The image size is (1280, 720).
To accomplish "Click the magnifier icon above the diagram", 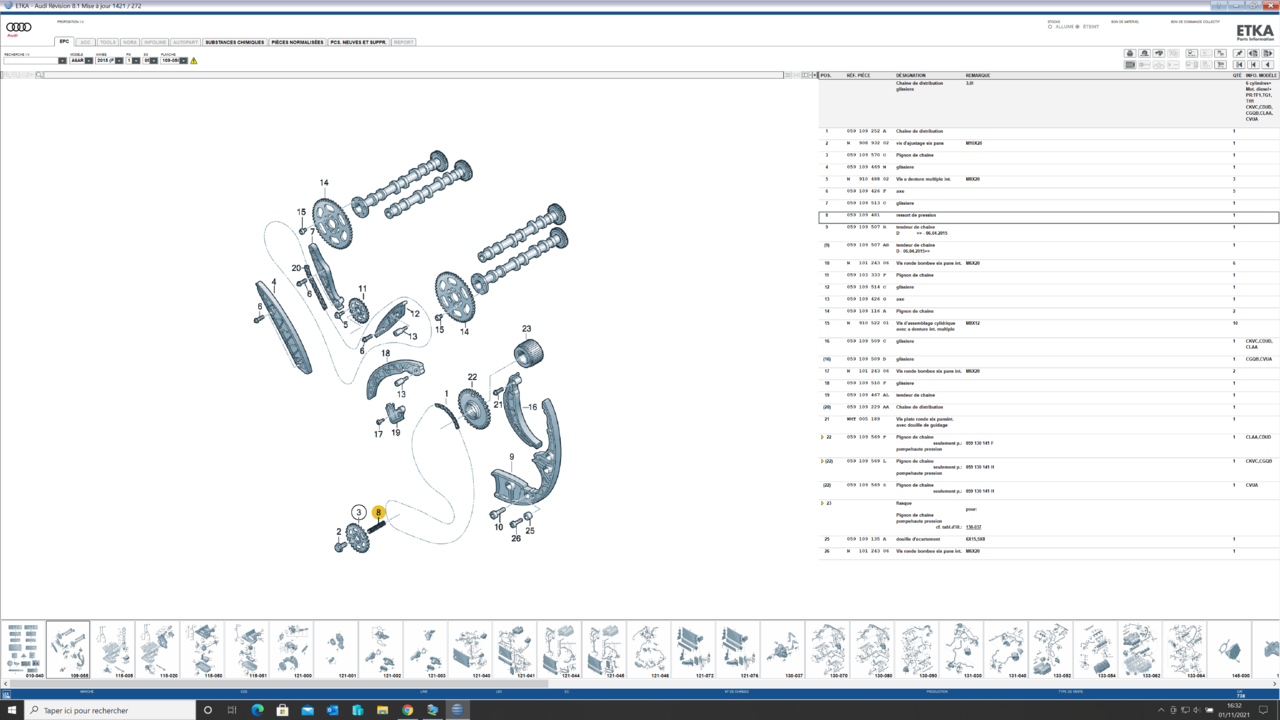I will [40, 75].
